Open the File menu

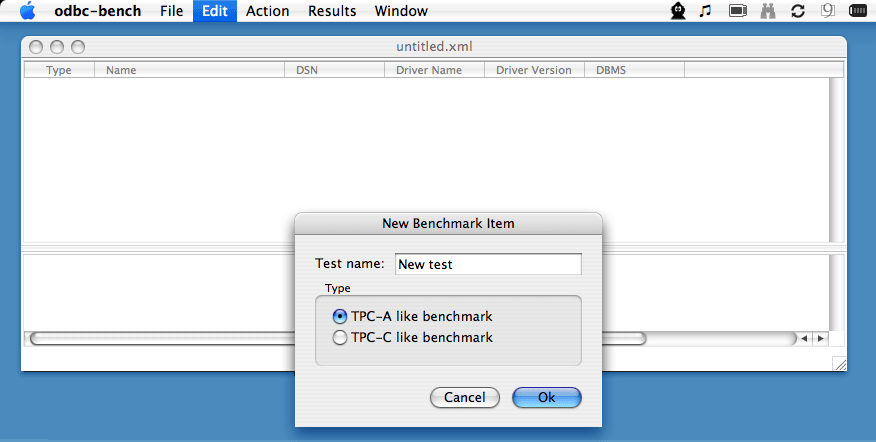(171, 11)
